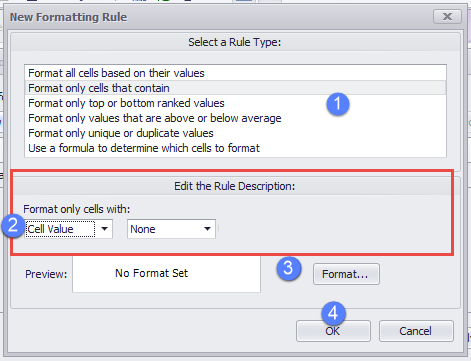Click the blue step 1 badge
Screen dimensions: 471x361
click(x=338, y=104)
